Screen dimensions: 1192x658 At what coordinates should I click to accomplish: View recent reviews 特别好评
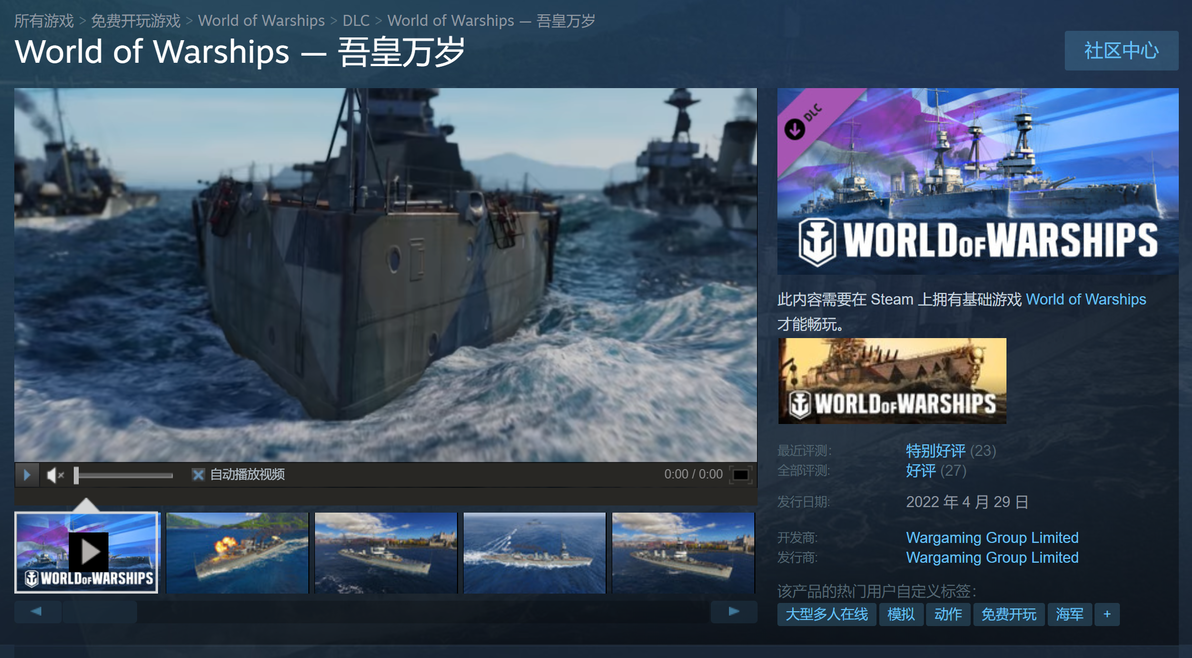click(x=935, y=451)
